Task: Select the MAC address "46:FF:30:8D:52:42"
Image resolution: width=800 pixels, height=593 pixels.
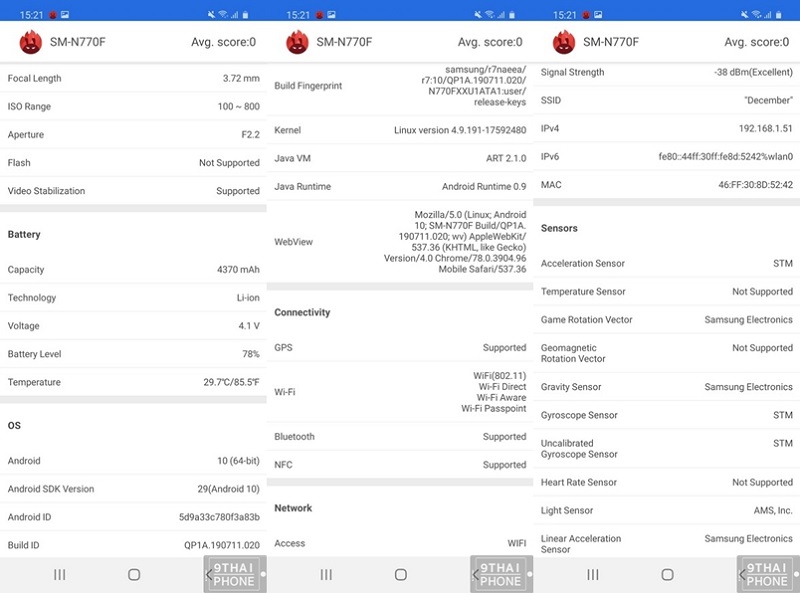Action: point(756,185)
